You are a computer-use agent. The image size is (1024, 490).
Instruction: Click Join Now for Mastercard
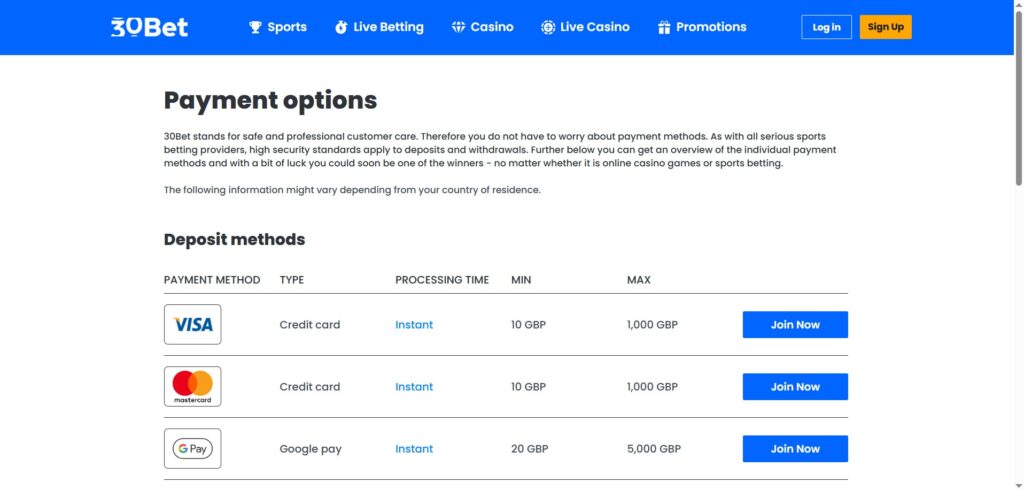(x=795, y=387)
